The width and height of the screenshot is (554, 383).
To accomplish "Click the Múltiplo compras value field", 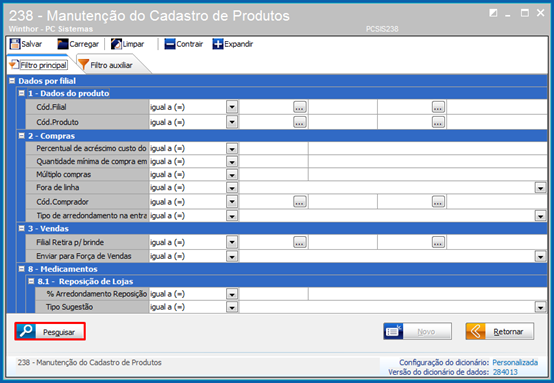I will pos(273,175).
